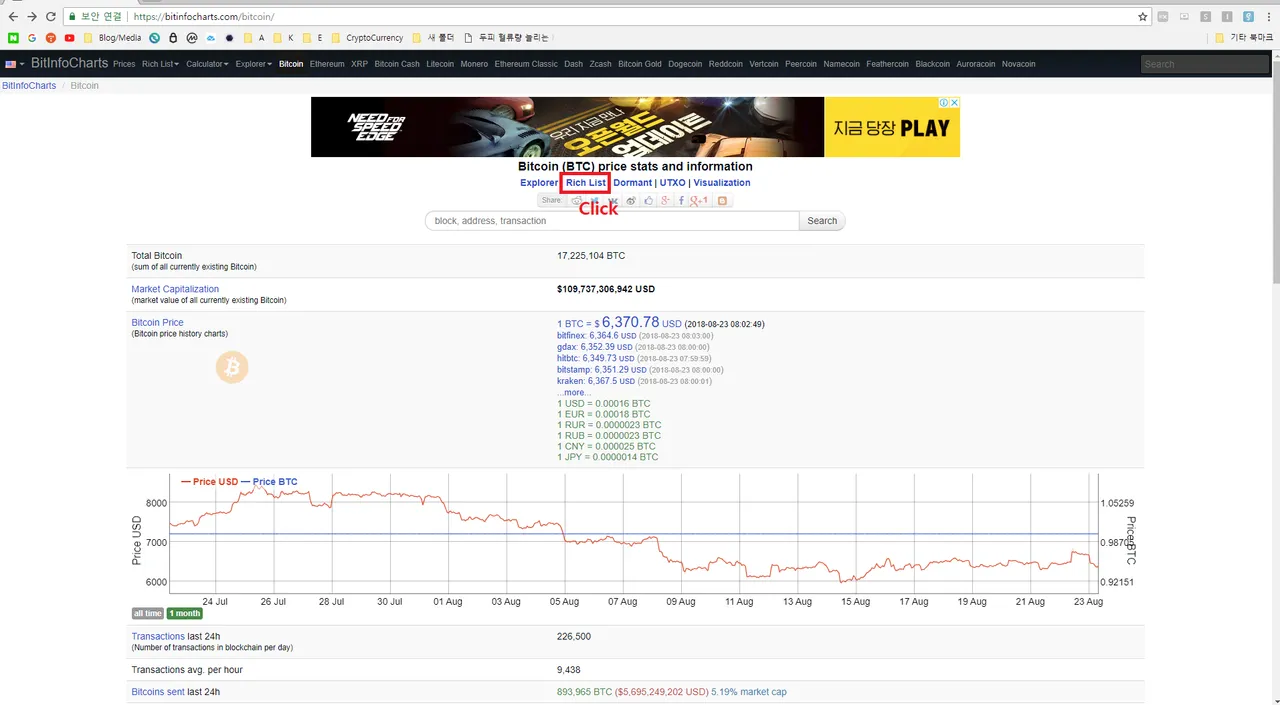Click the browser address bar URL

pyautogui.click(x=203, y=17)
